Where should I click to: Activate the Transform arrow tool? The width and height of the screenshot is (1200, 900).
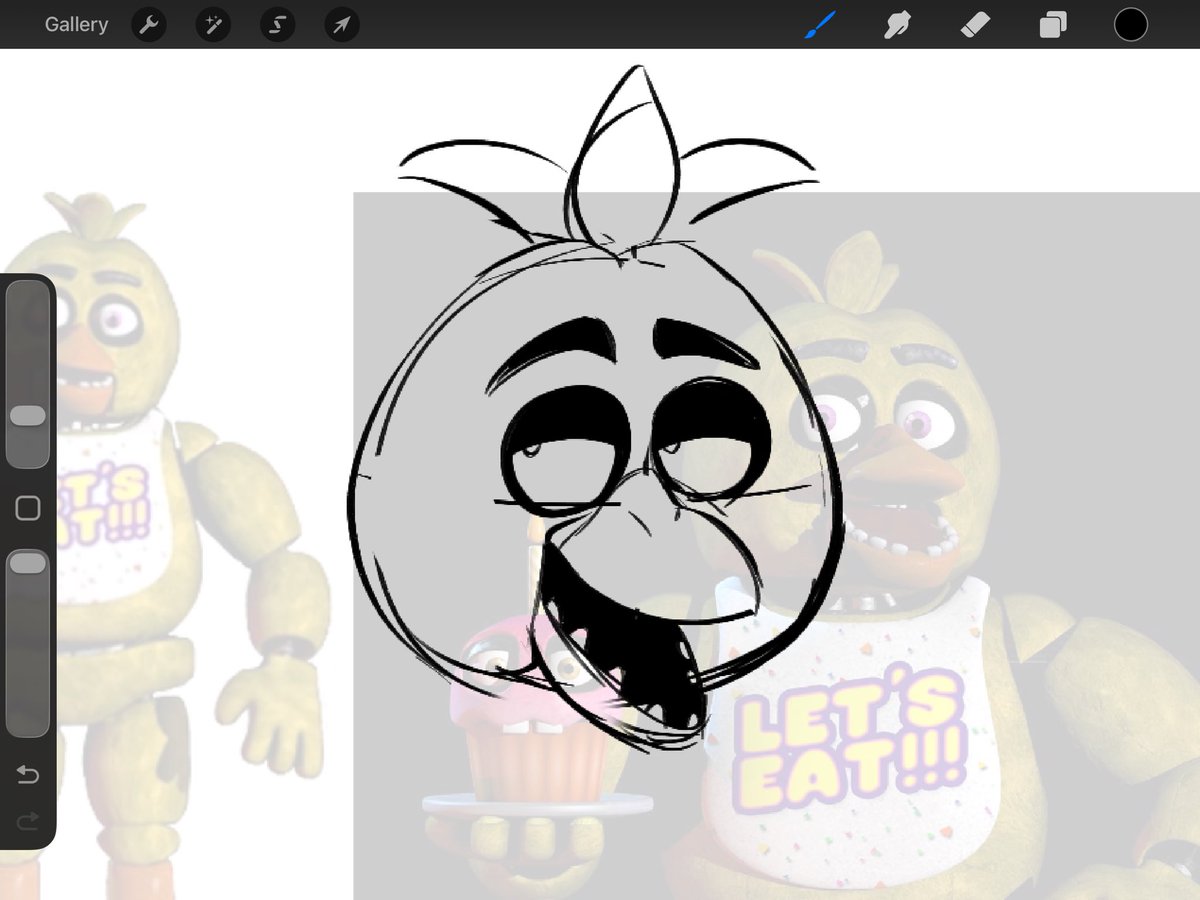pos(342,25)
